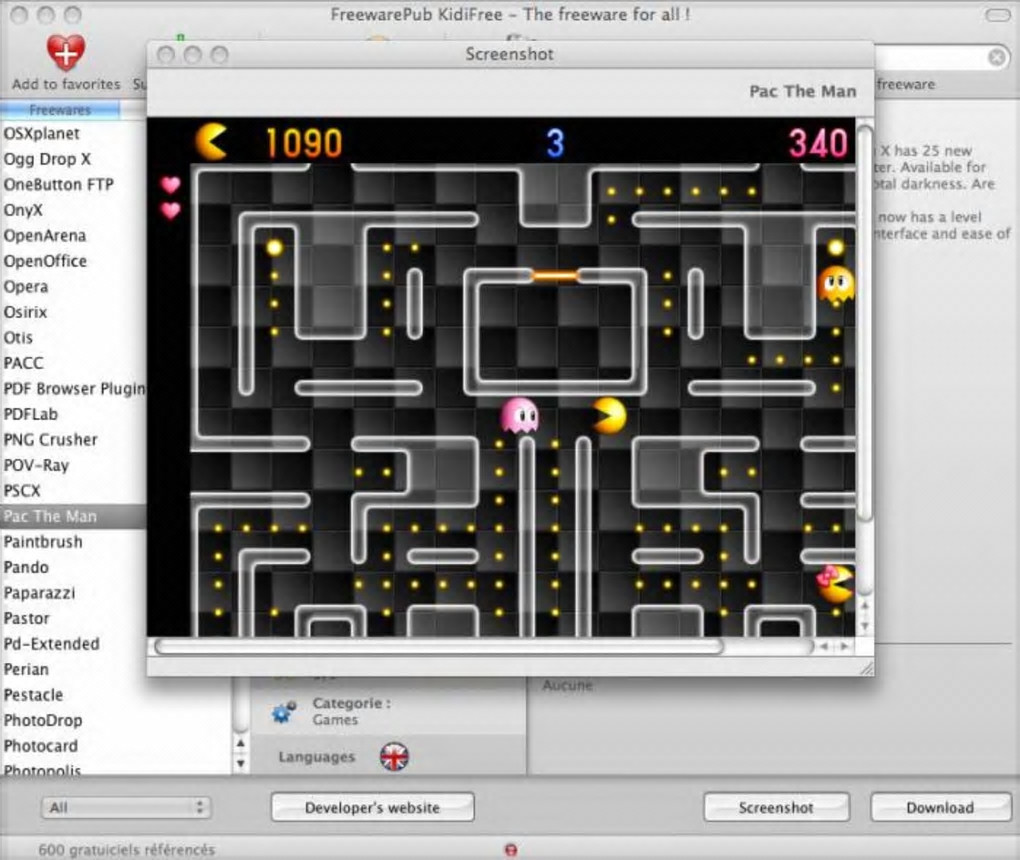Click the details pane scroll-up arrow

tap(241, 743)
